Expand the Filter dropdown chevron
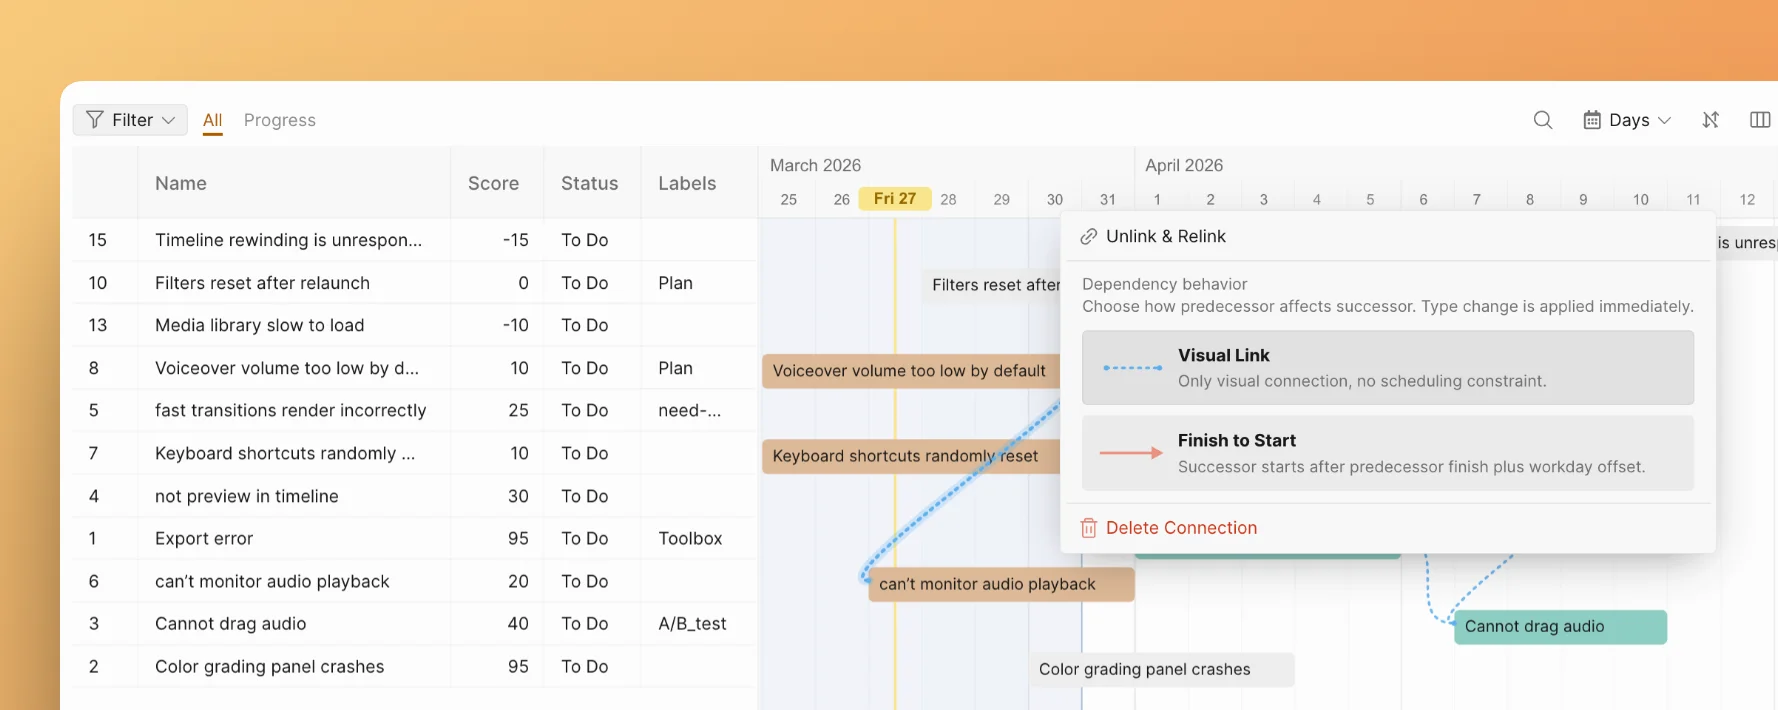Viewport: 1778px width, 710px height. pos(169,120)
